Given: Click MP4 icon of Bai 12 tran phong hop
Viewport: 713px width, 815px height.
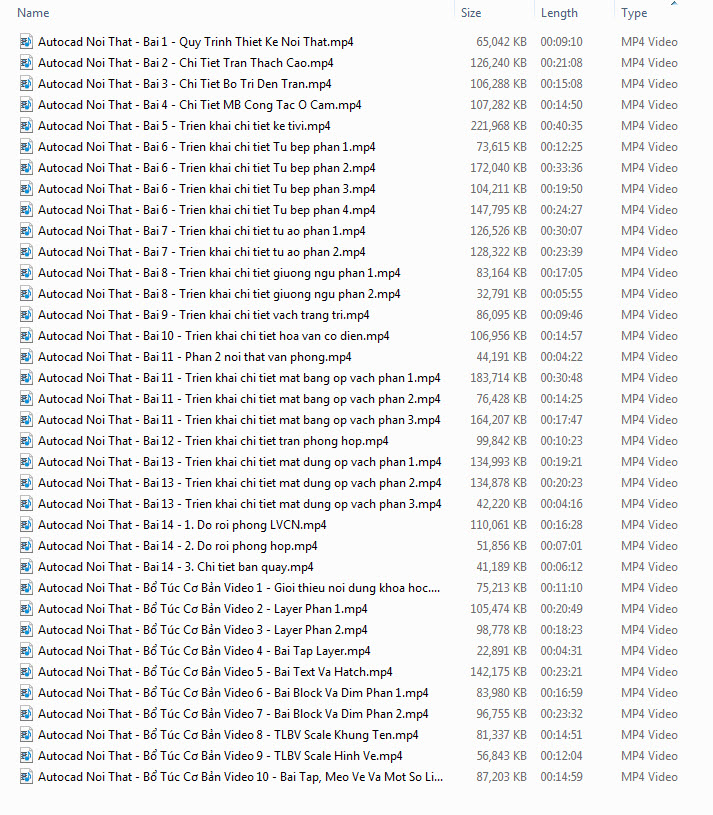Looking at the screenshot, I should coord(26,441).
